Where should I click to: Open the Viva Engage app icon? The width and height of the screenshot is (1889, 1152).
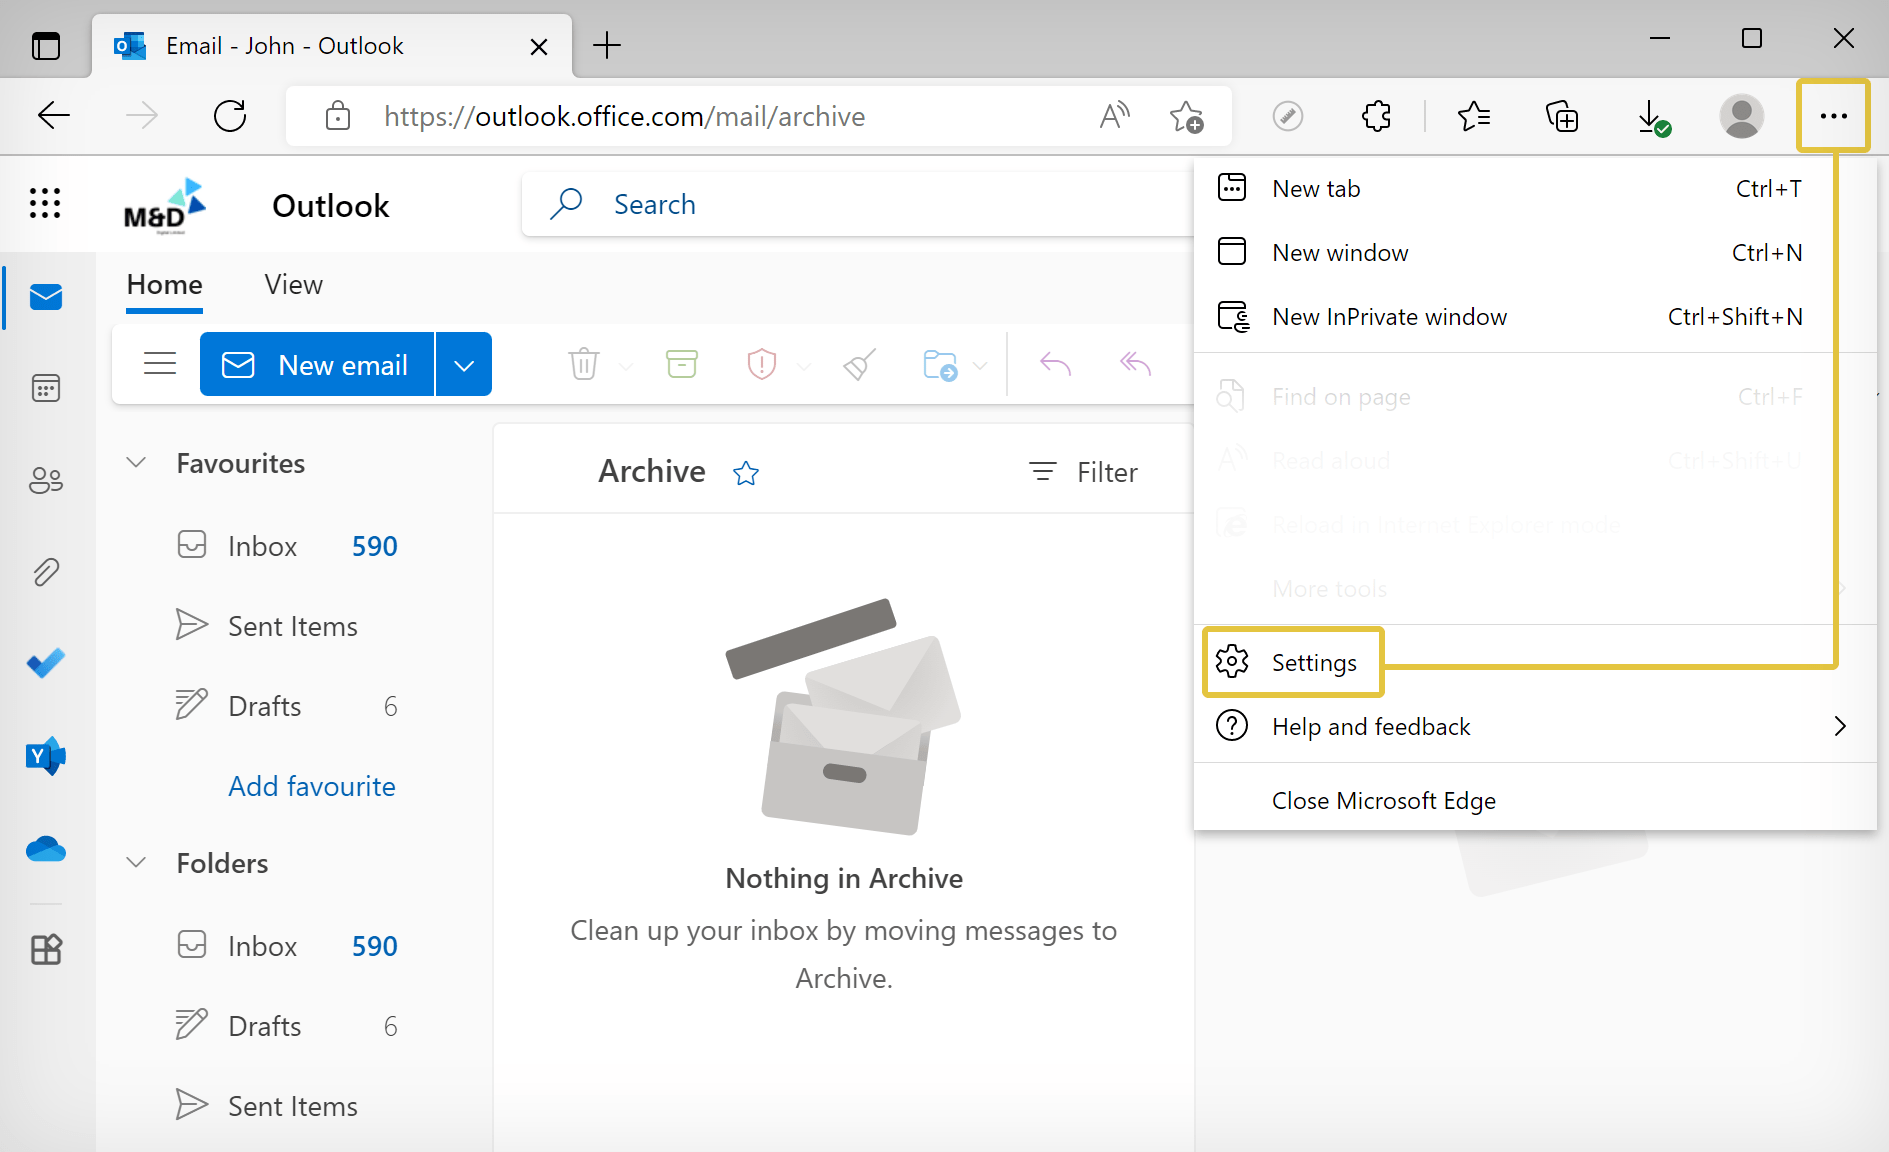coord(46,757)
